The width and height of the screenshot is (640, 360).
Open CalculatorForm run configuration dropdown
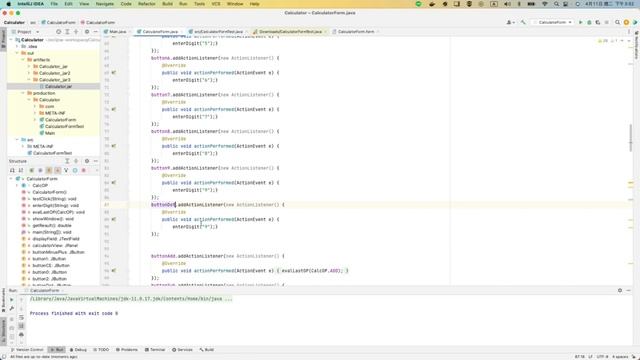tap(553, 22)
